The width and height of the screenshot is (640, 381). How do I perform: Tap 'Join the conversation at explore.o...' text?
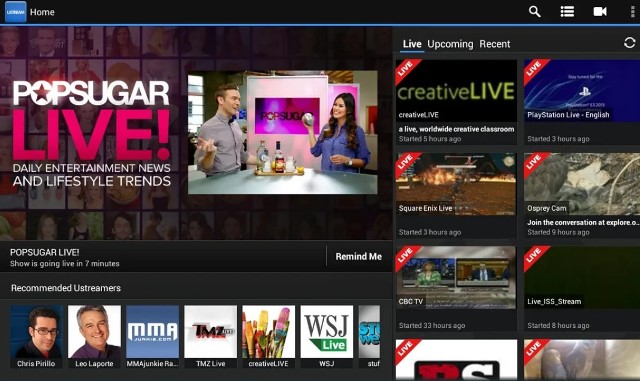(583, 222)
